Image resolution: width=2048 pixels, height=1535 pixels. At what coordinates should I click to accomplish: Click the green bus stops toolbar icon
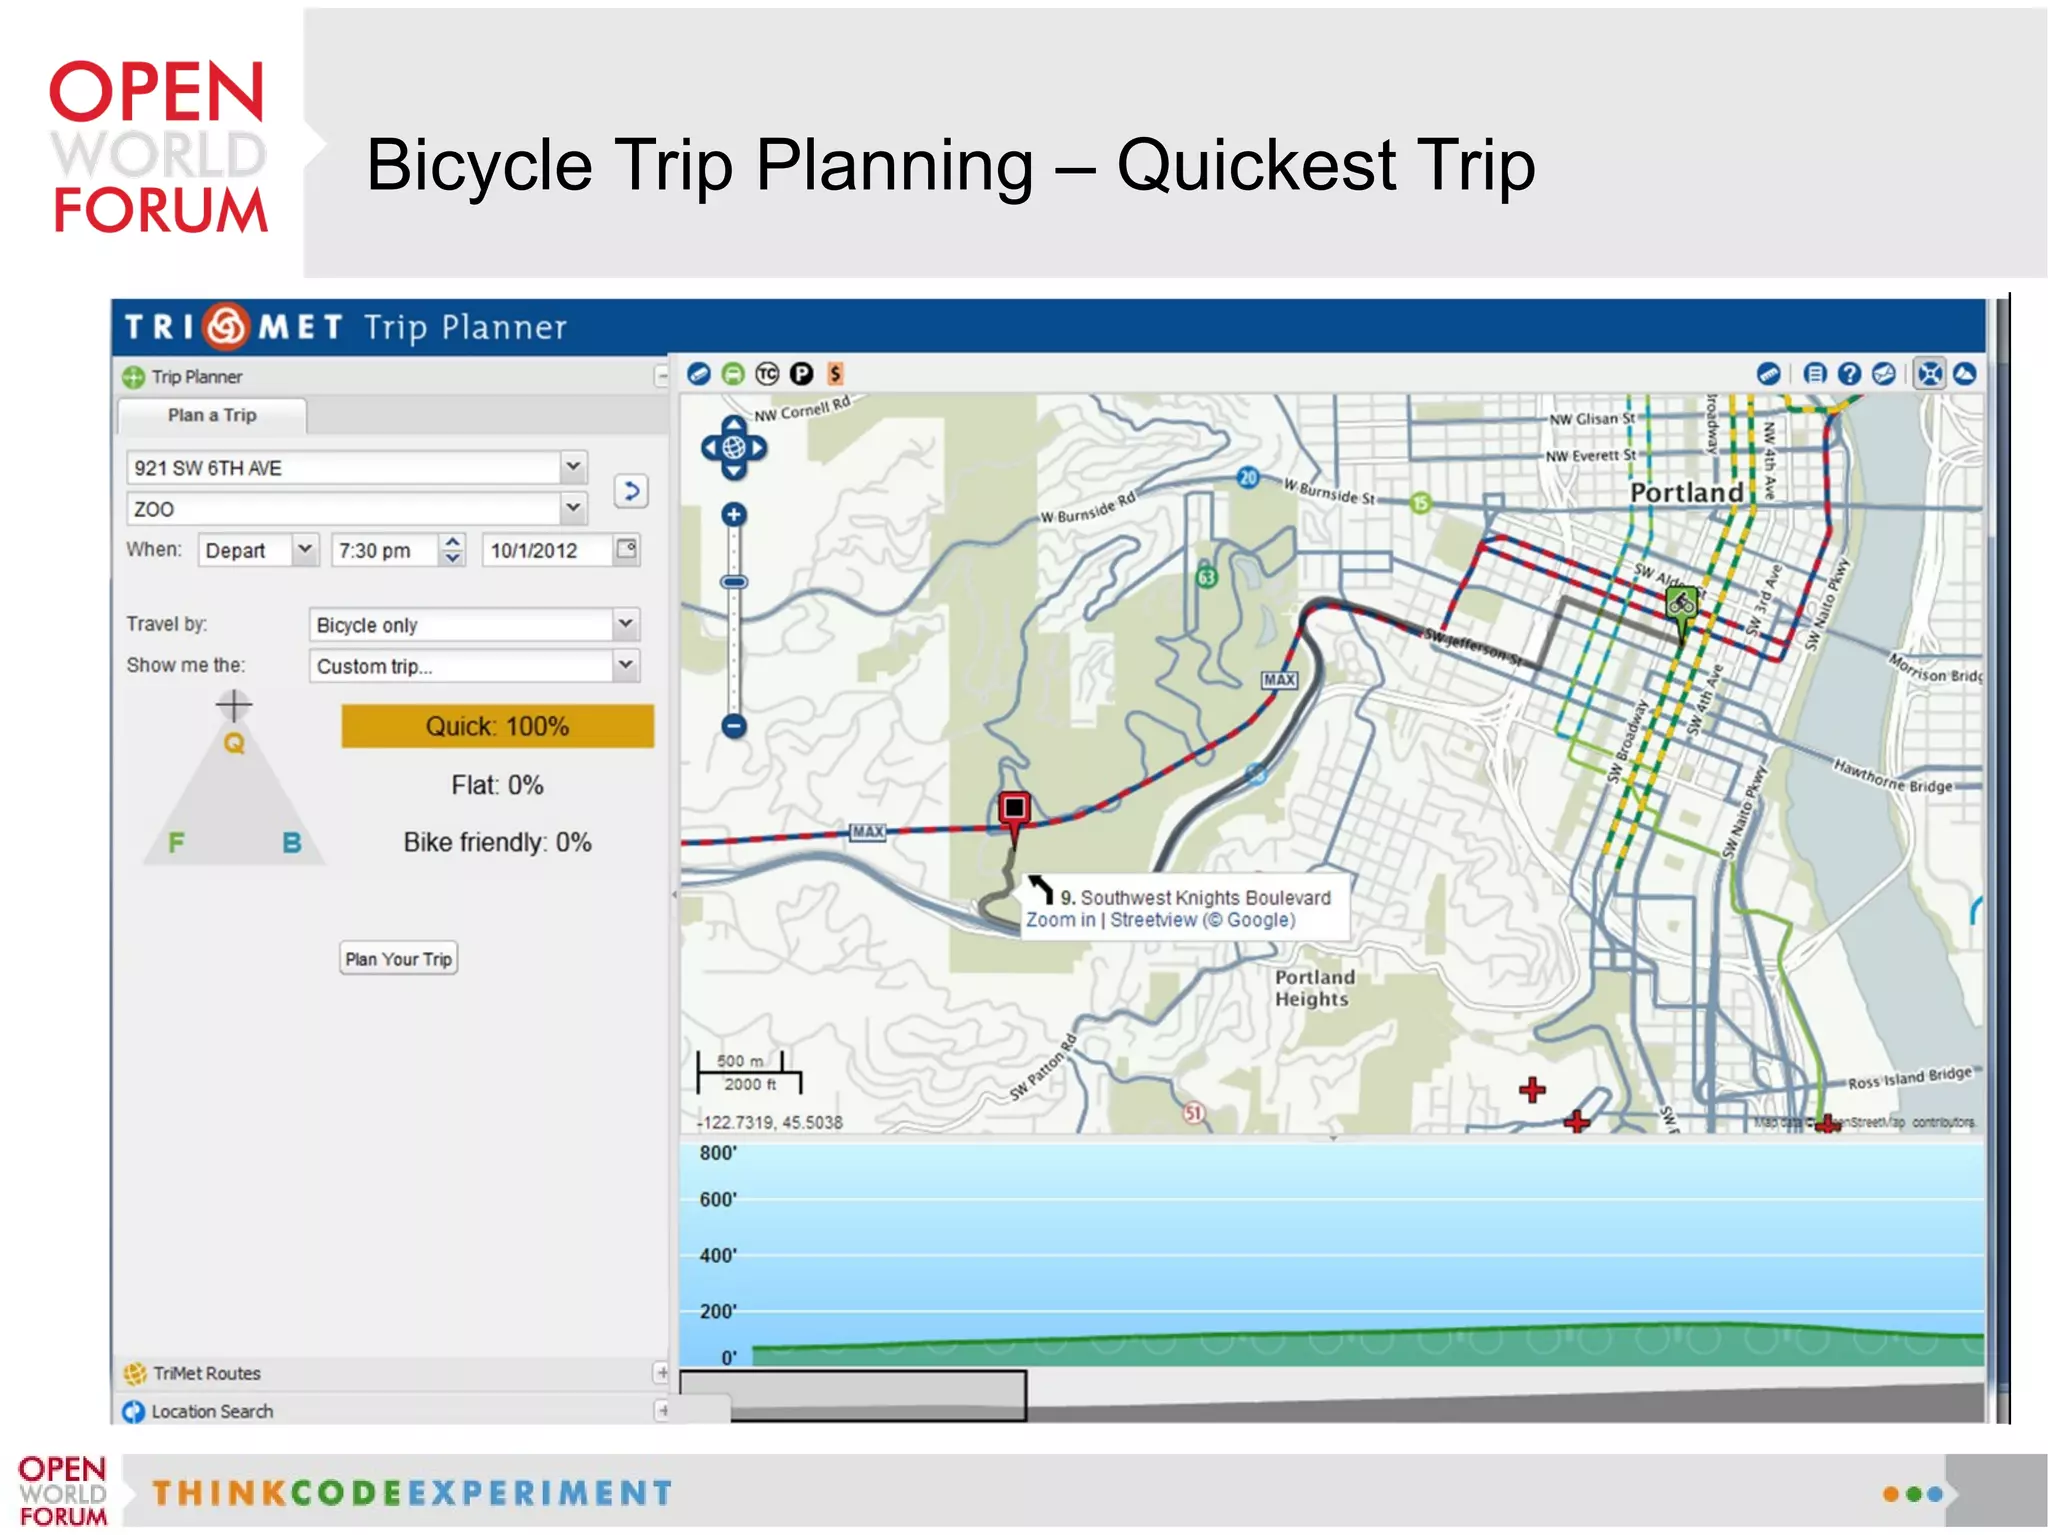click(733, 374)
